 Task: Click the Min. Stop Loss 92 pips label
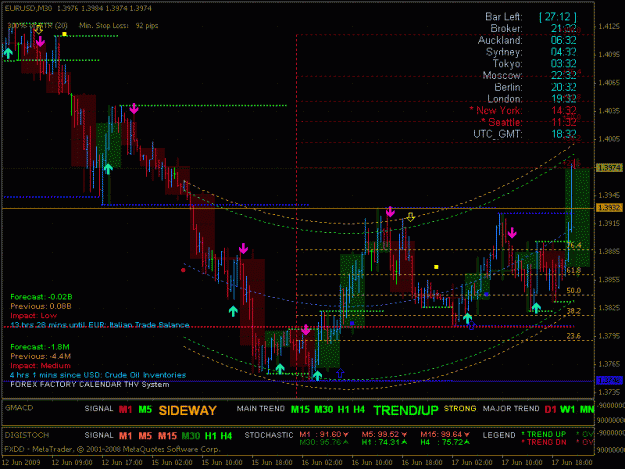pos(118,26)
